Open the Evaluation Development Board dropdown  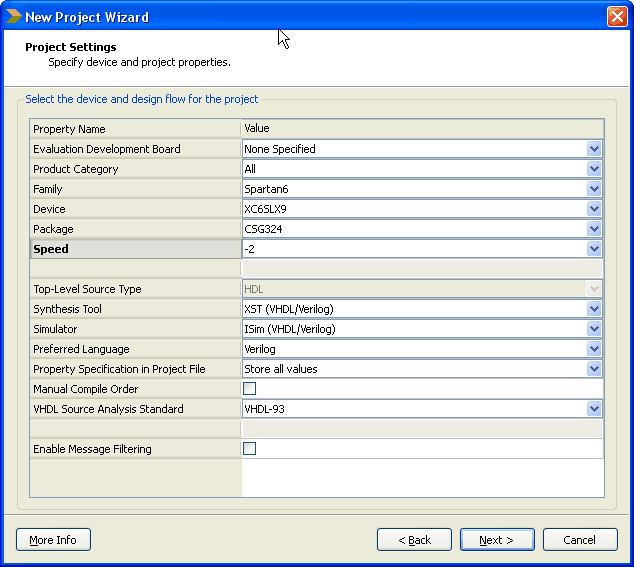pyautogui.click(x=594, y=149)
